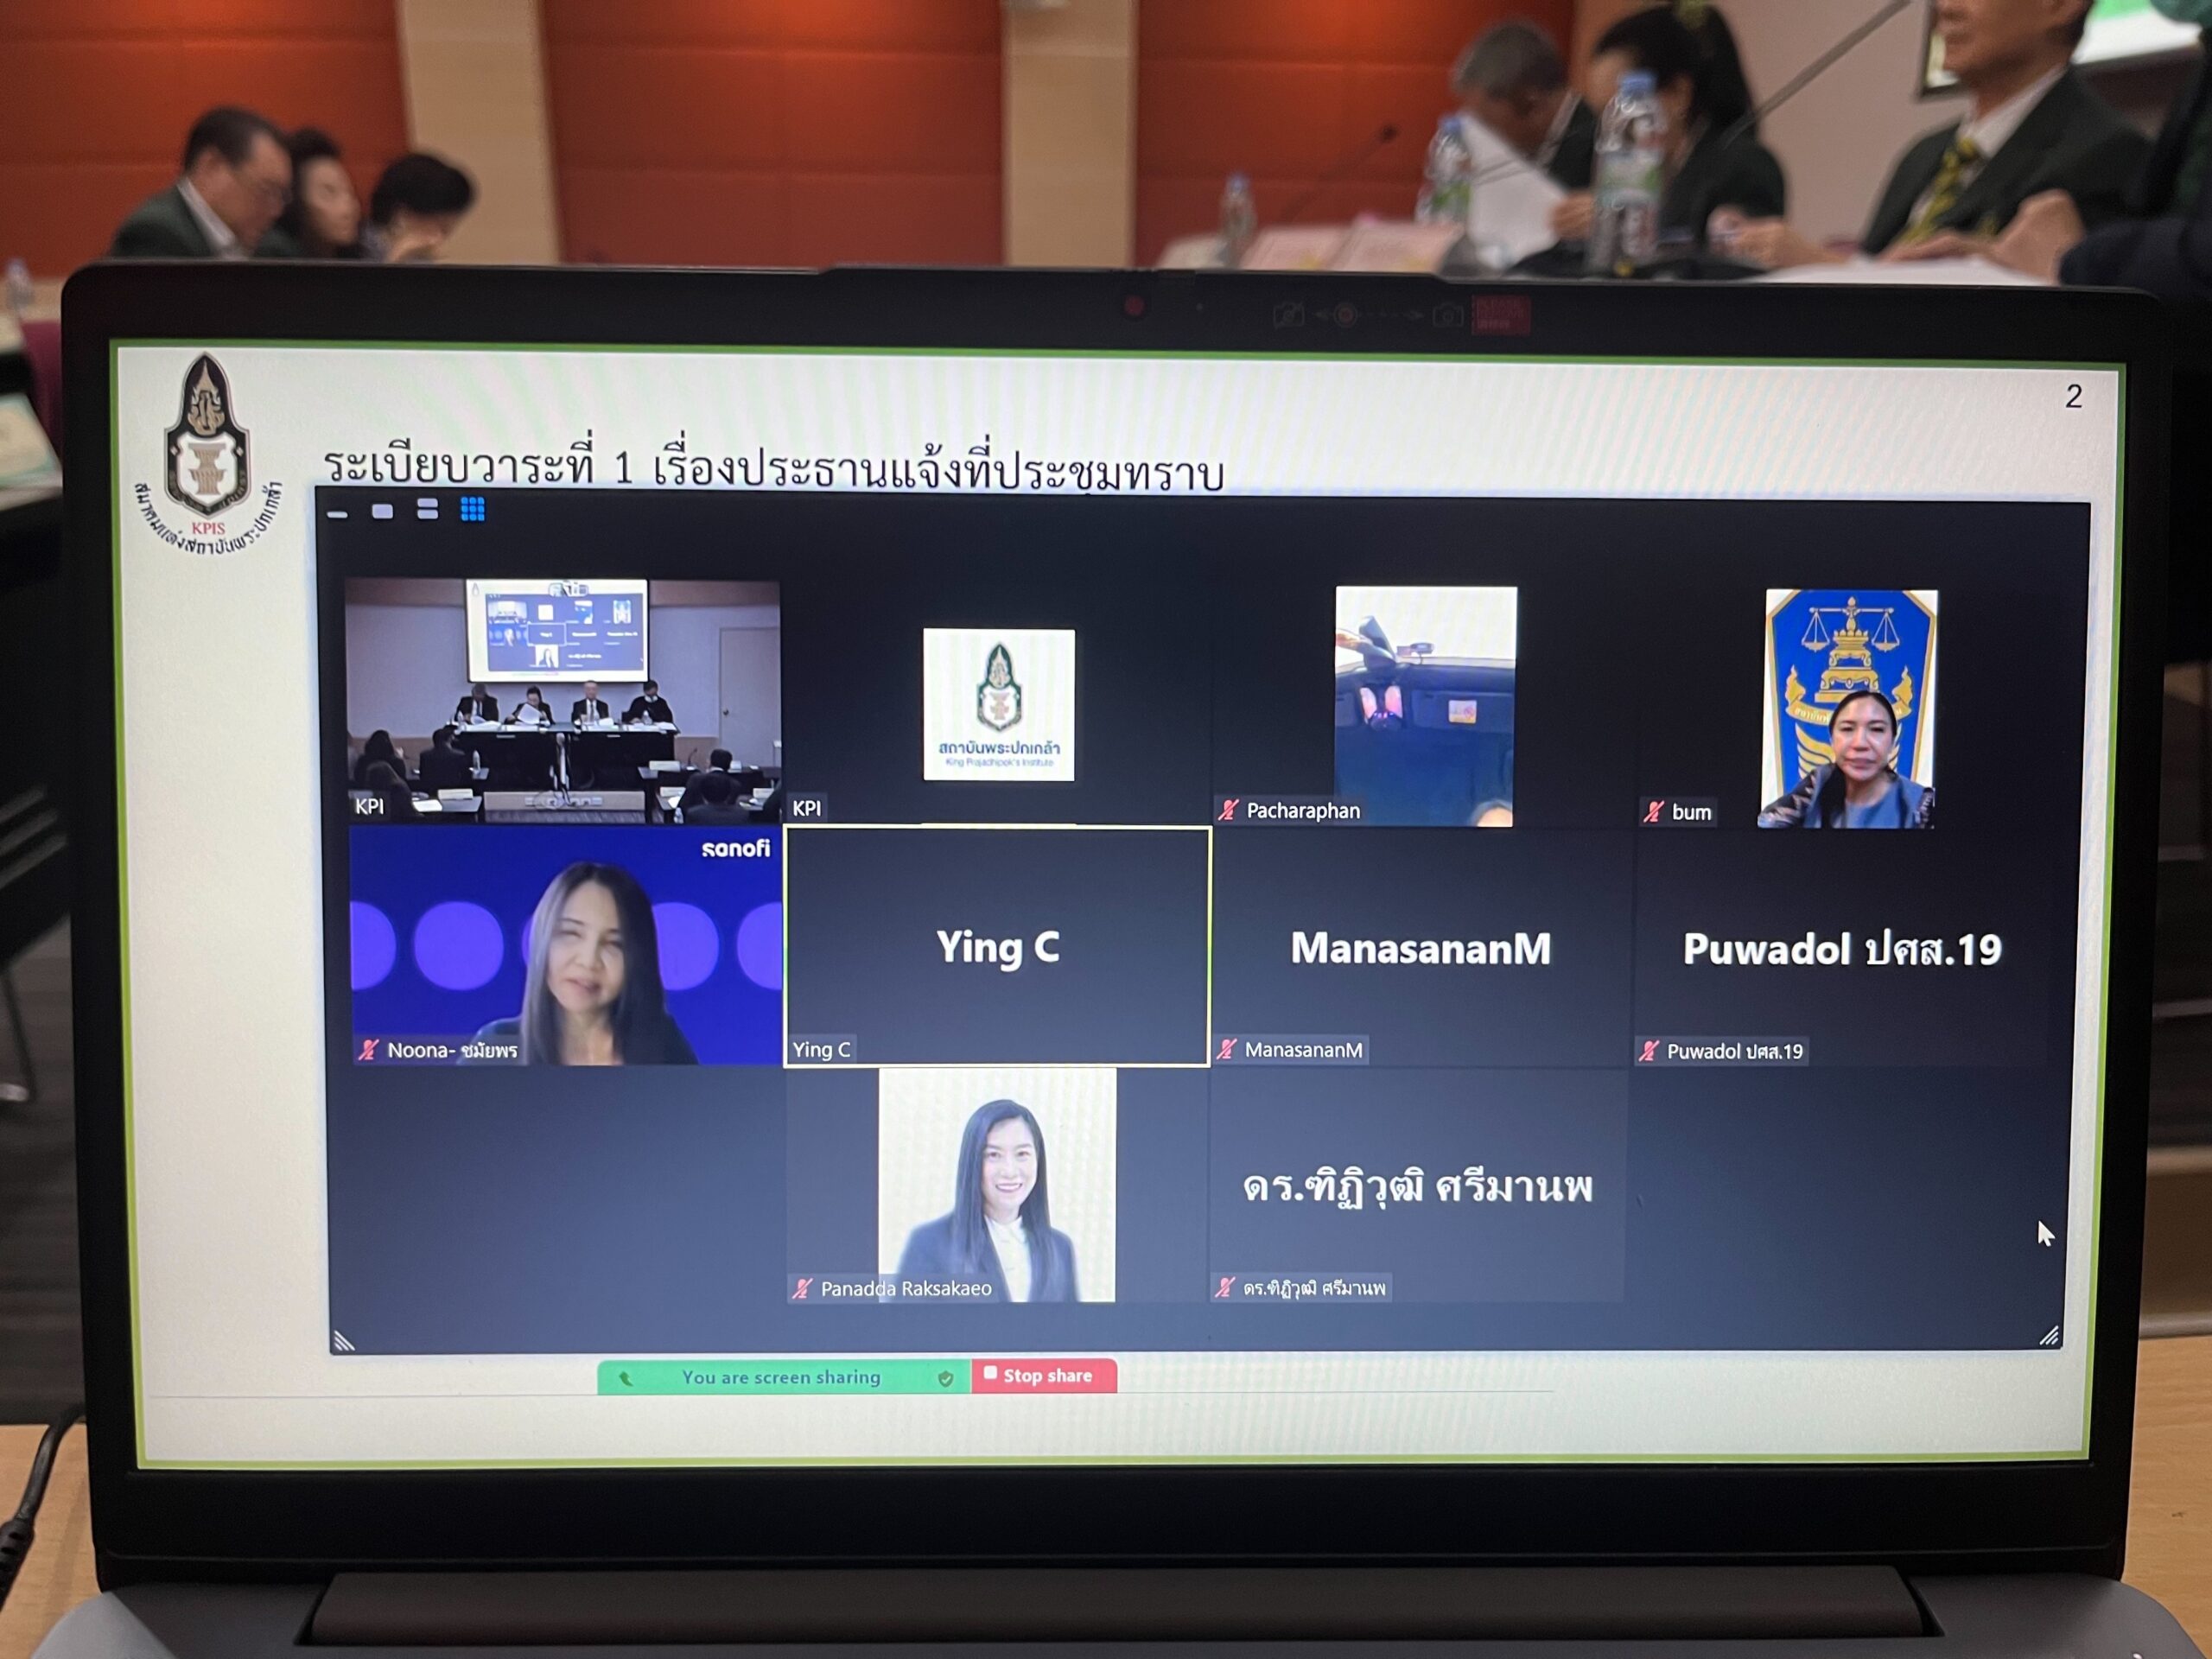Select the KPI meeting room camera tile
2212x1659 pixels.
tap(563, 701)
